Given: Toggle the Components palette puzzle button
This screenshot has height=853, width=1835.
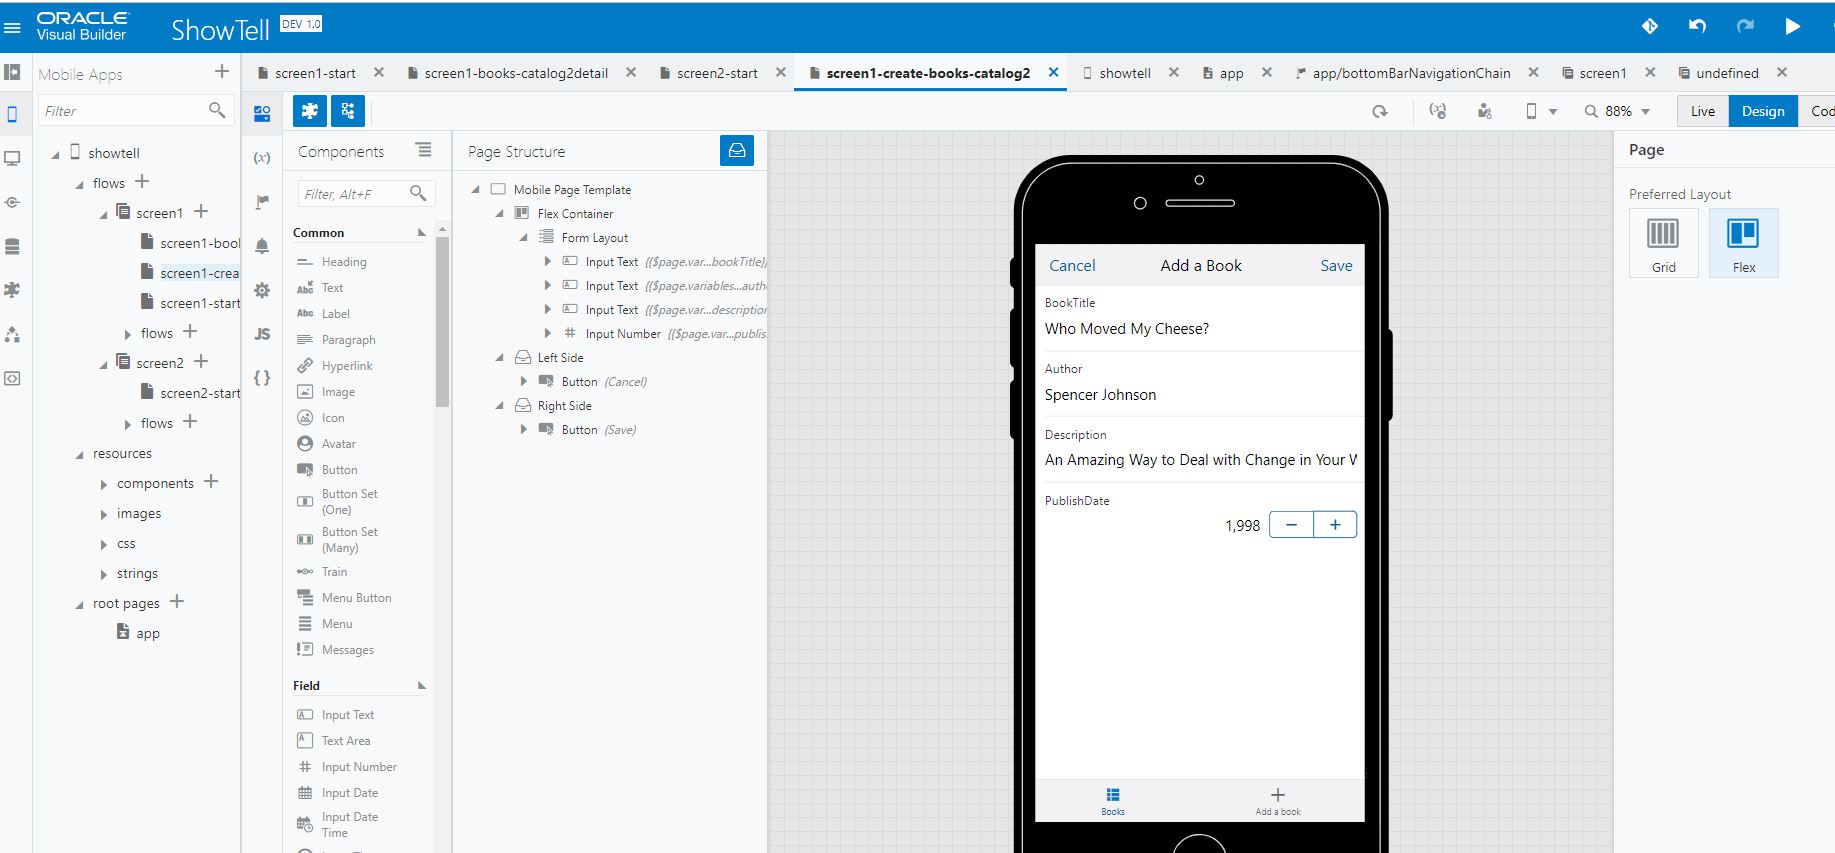Looking at the screenshot, I should [x=310, y=111].
